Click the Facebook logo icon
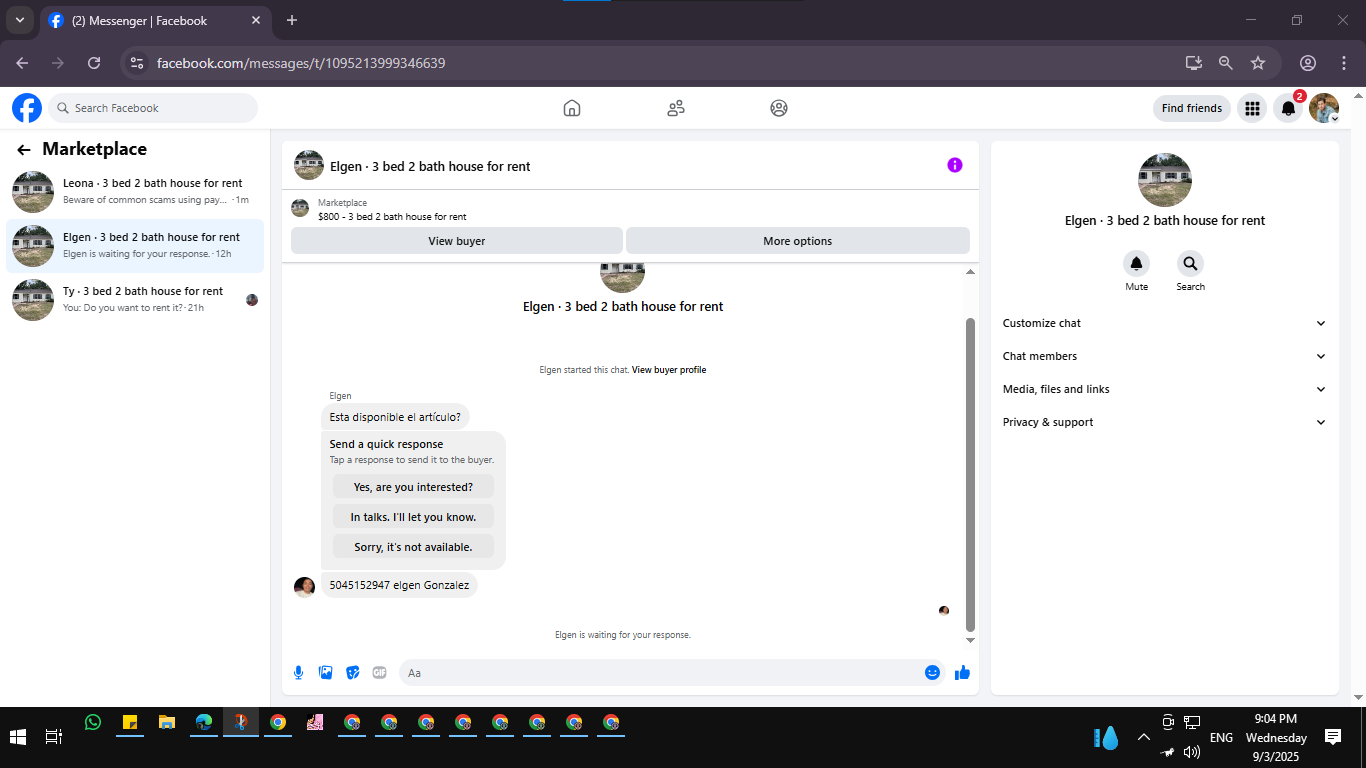The height and width of the screenshot is (768, 1366). pos(27,108)
